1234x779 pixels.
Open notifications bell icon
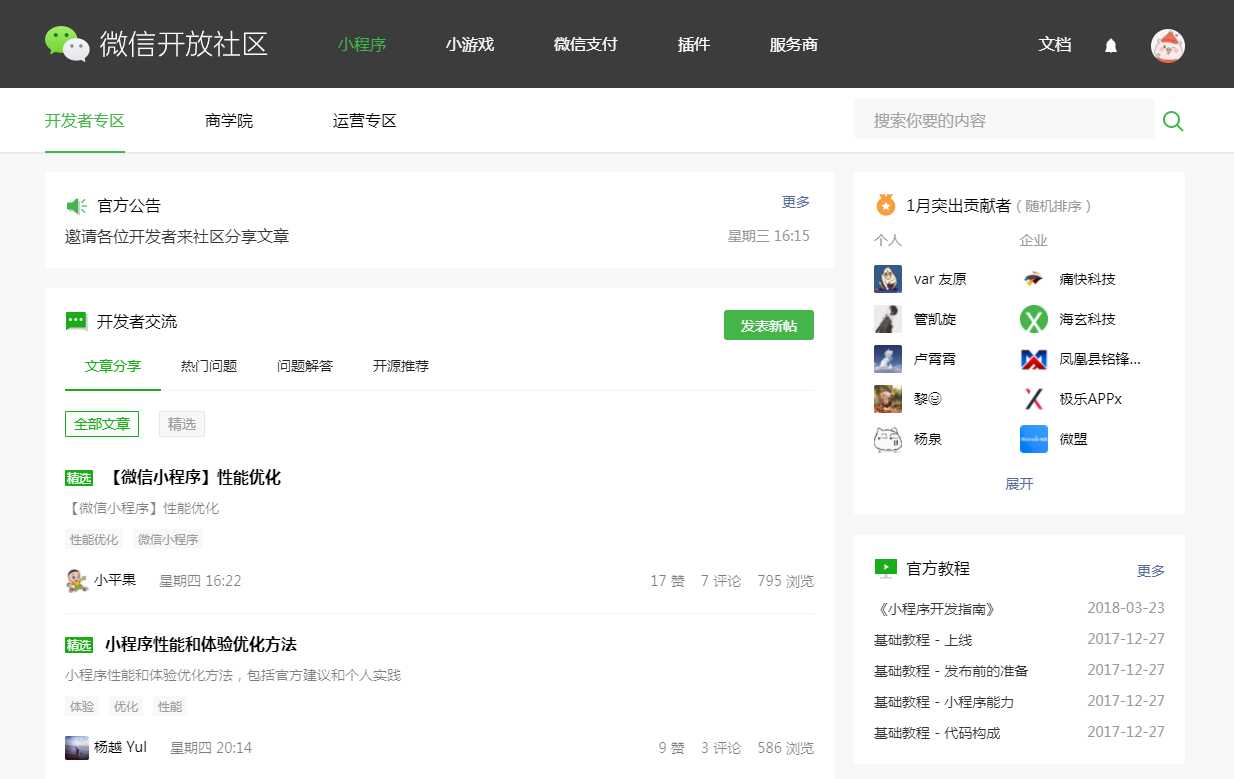click(x=1111, y=45)
